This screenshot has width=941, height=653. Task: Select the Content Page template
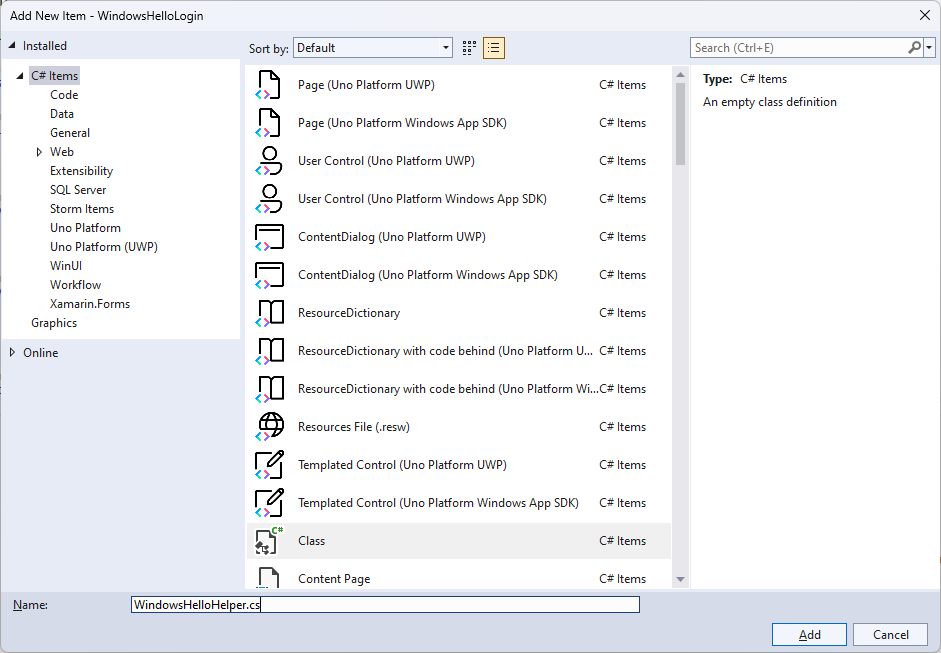pos(335,579)
